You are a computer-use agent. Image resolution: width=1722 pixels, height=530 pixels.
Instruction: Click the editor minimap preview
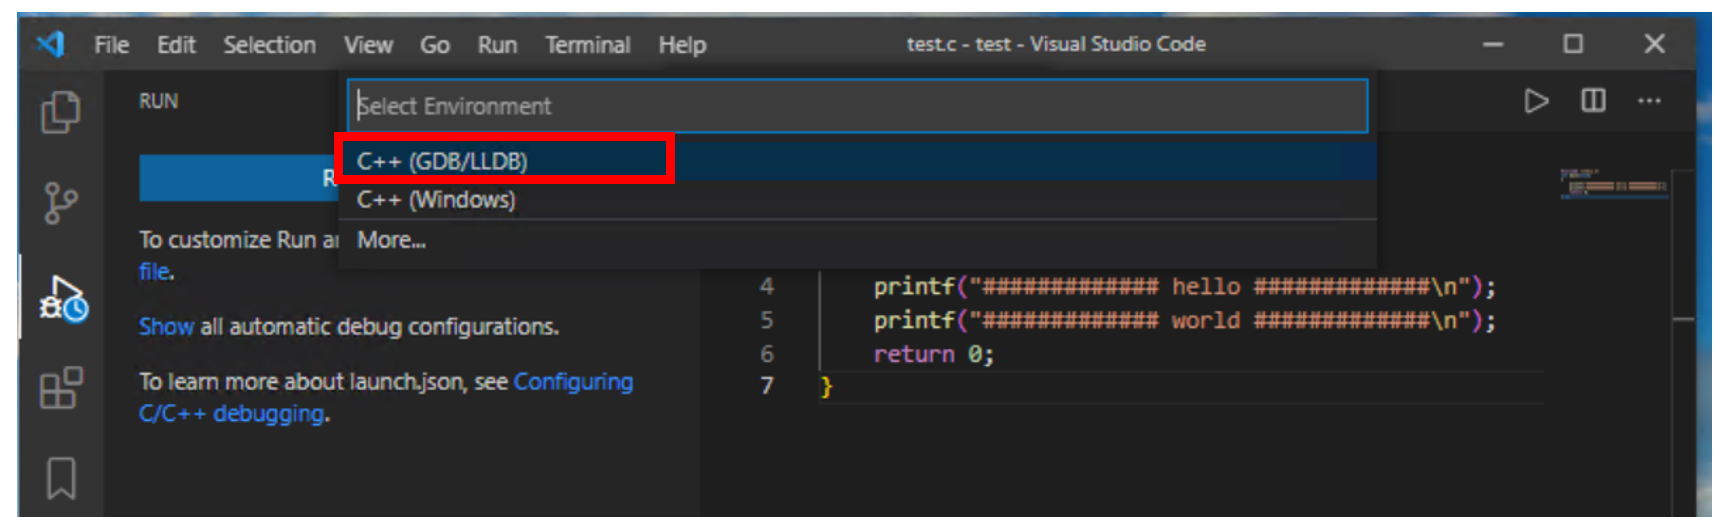click(x=1612, y=183)
